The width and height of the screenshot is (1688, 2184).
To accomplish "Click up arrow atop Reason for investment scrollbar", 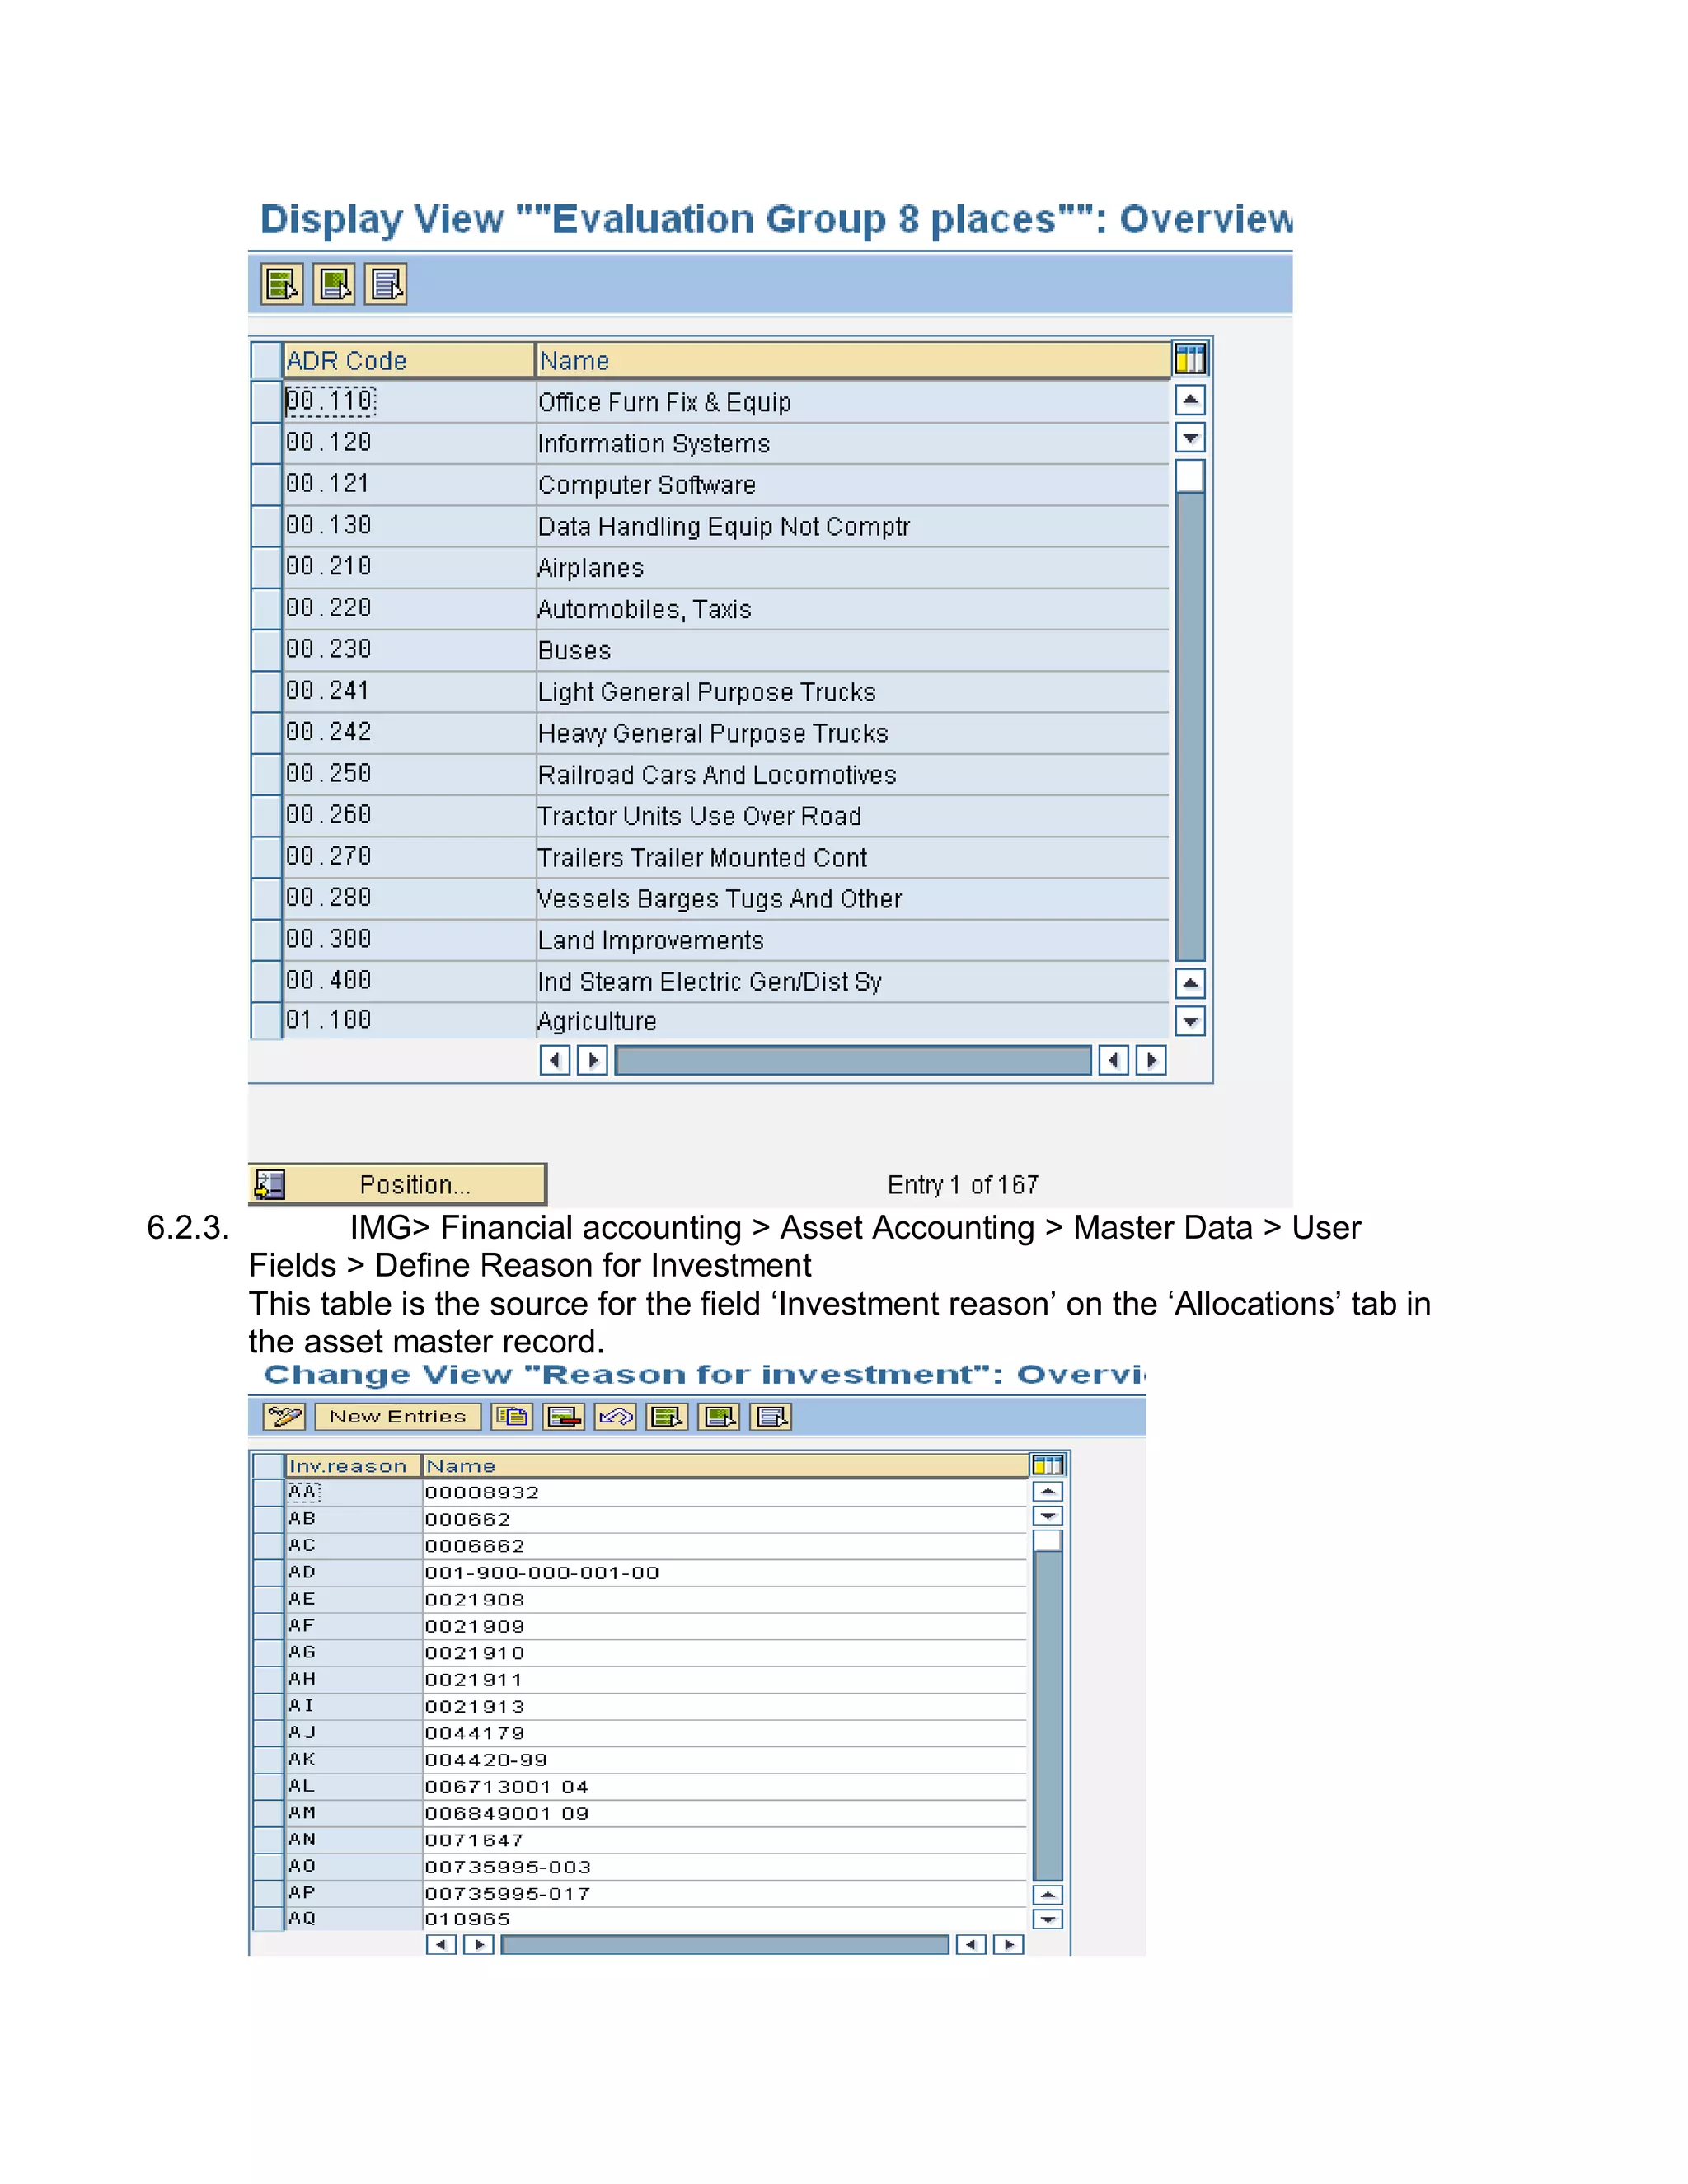I will [1048, 1491].
